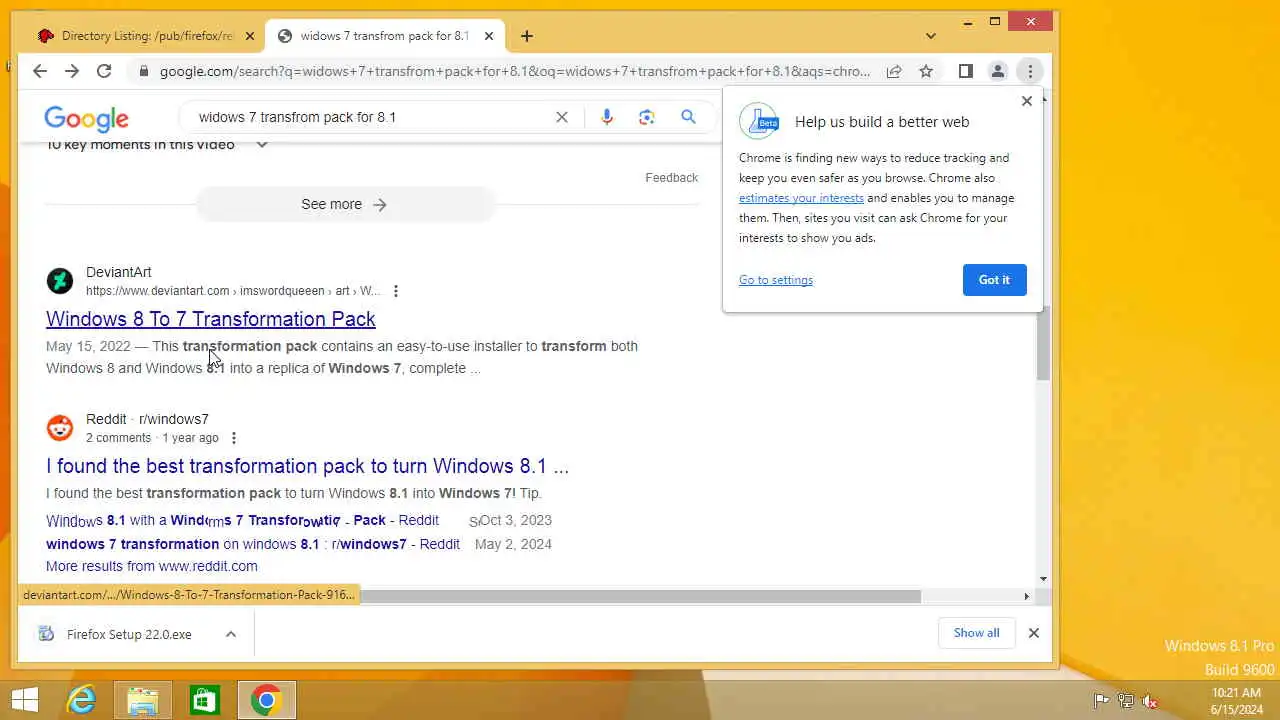Dismiss the Help us build popup X
Viewport: 1280px width, 720px height.
(x=1026, y=101)
